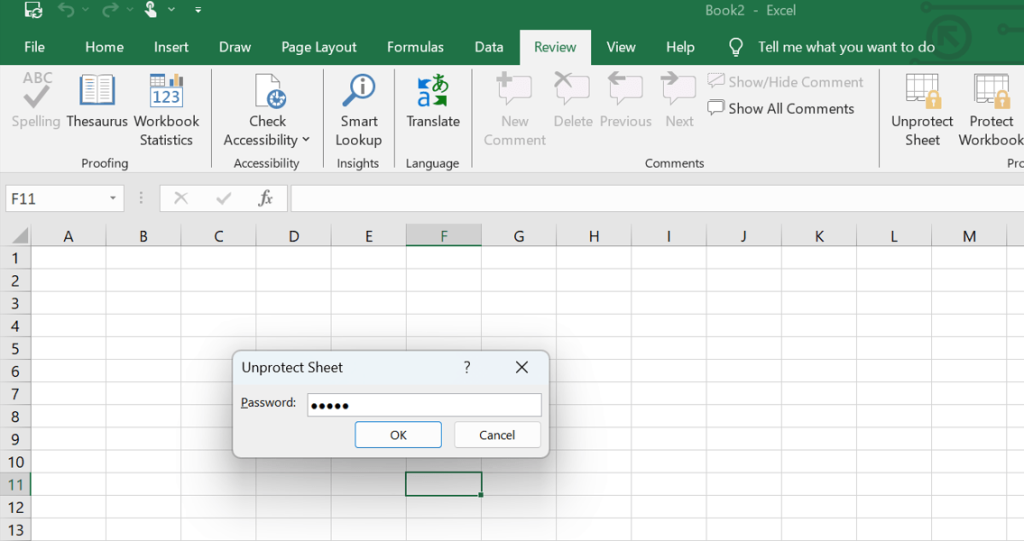Click the Show All Comments toggle
This screenshot has height=541, width=1024.
[x=781, y=108]
